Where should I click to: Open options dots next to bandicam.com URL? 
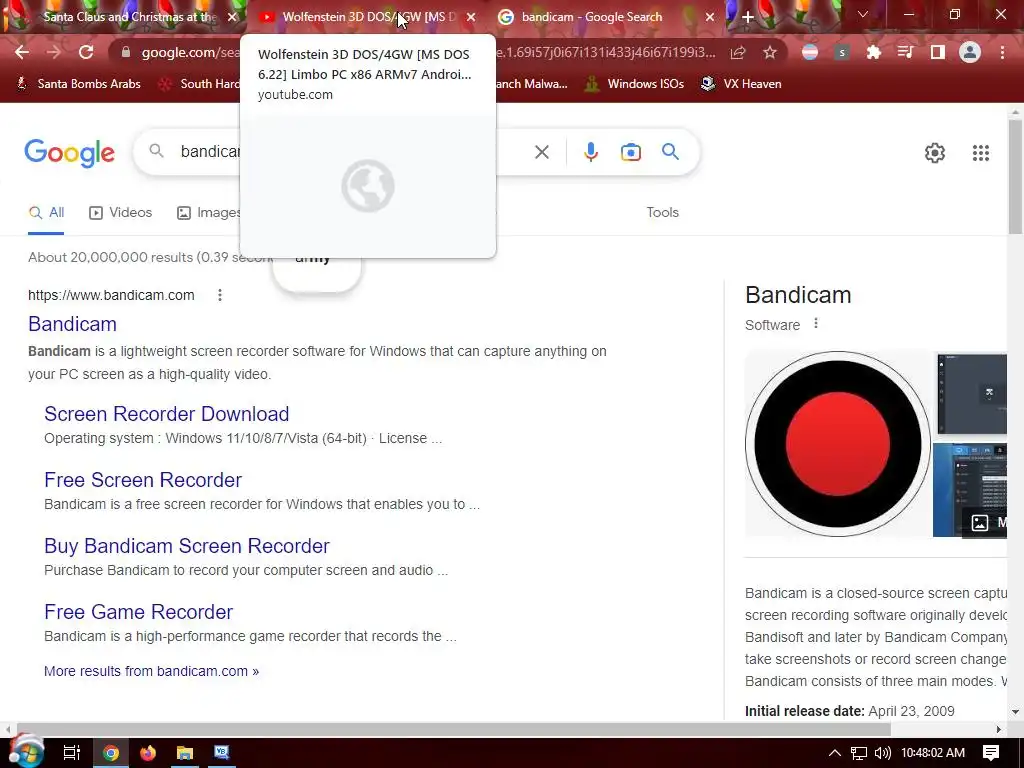[x=220, y=295]
